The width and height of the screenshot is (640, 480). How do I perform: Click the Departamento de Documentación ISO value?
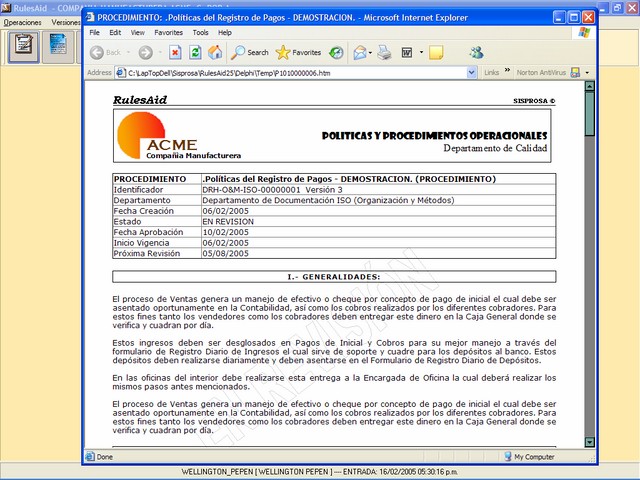[328, 200]
